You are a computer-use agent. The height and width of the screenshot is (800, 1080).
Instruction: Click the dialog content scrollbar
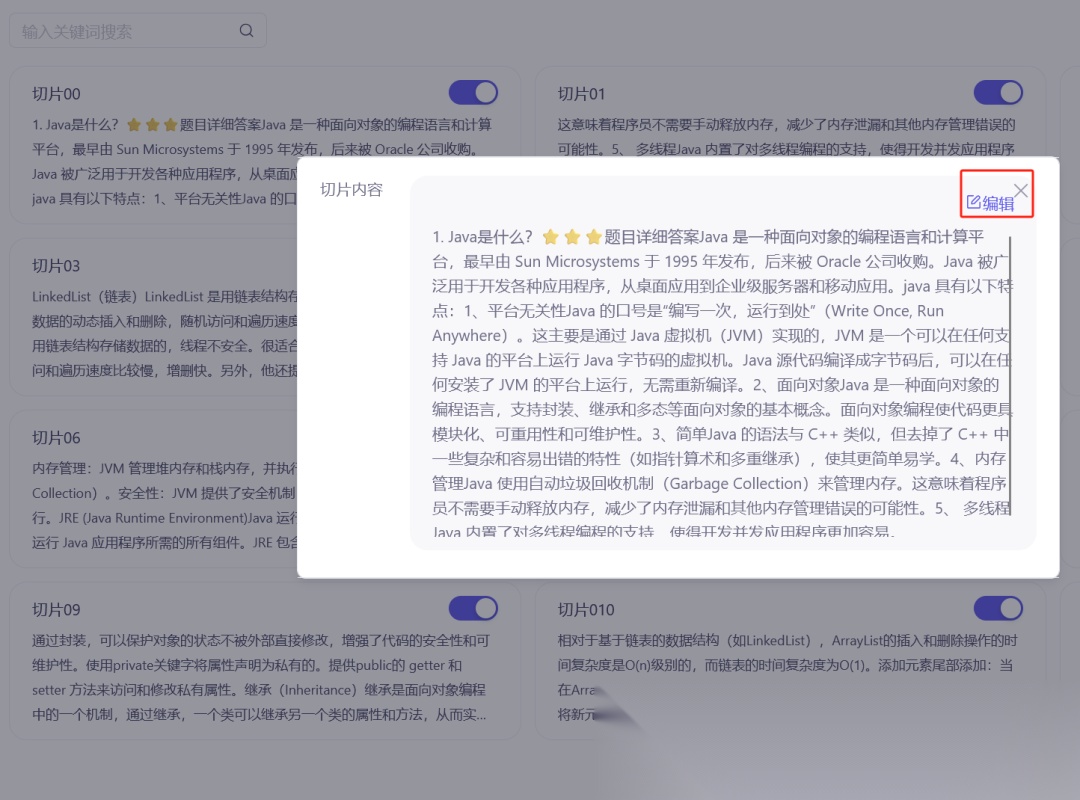coord(1010,376)
